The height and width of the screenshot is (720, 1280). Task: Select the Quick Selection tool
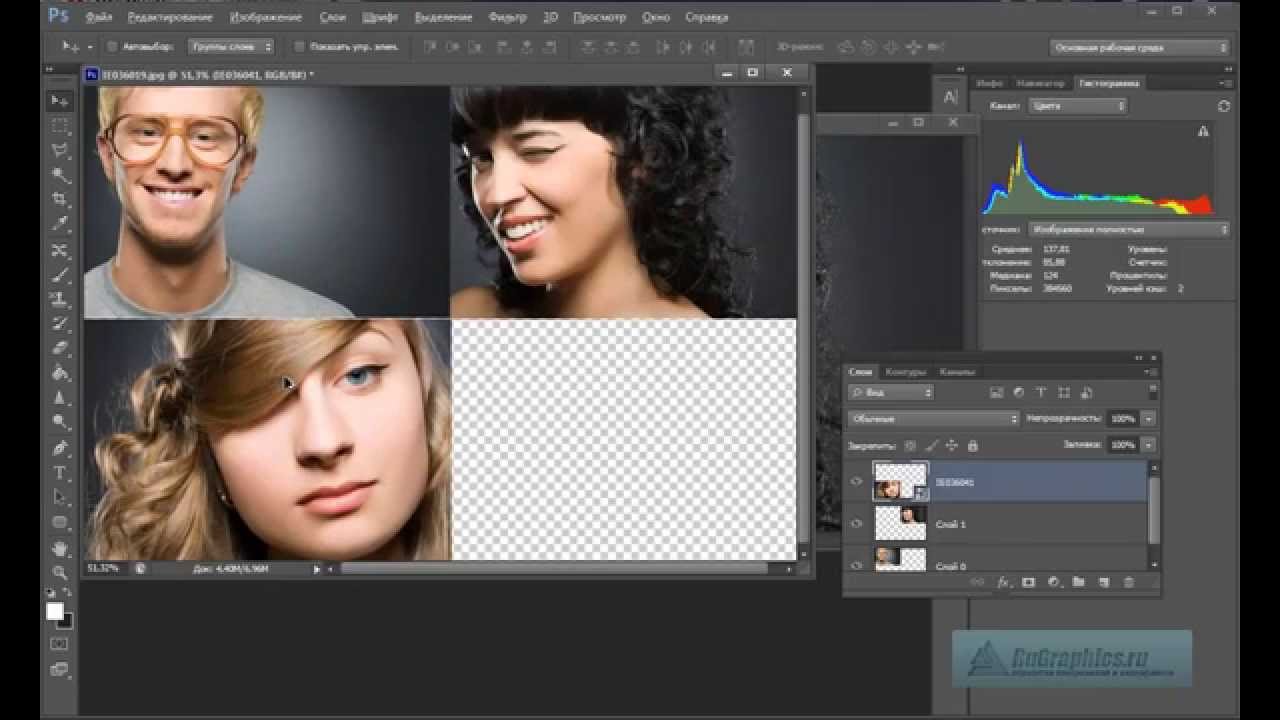(60, 176)
